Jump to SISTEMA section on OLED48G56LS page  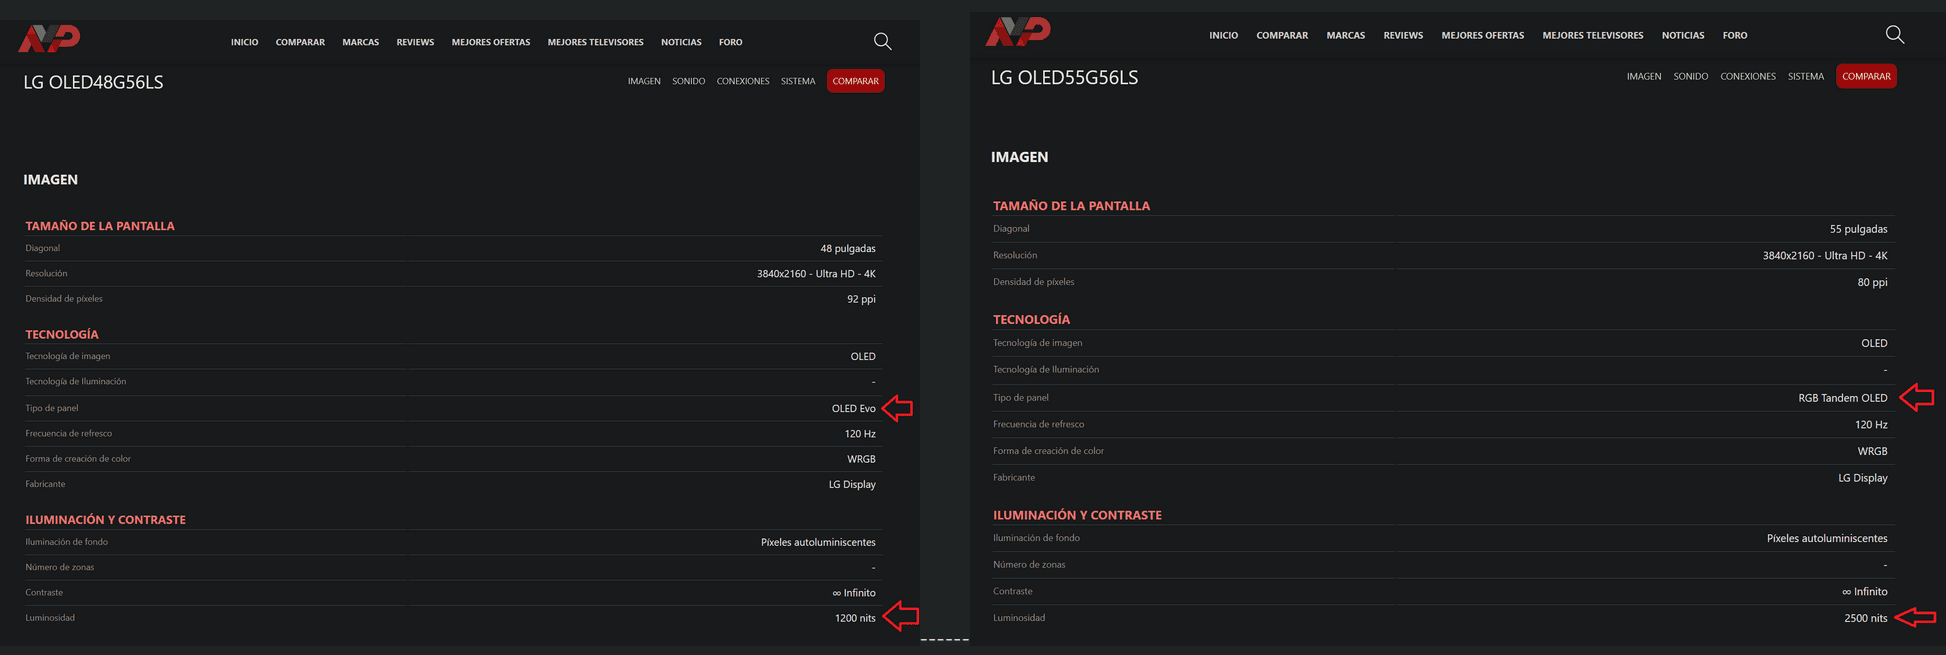(x=798, y=81)
